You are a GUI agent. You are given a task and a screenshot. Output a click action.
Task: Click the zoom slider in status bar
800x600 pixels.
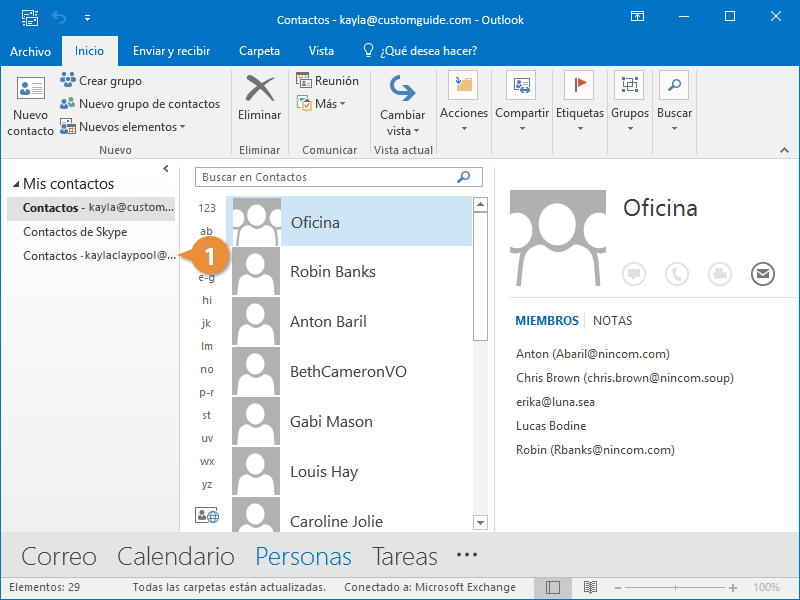[x=675, y=587]
